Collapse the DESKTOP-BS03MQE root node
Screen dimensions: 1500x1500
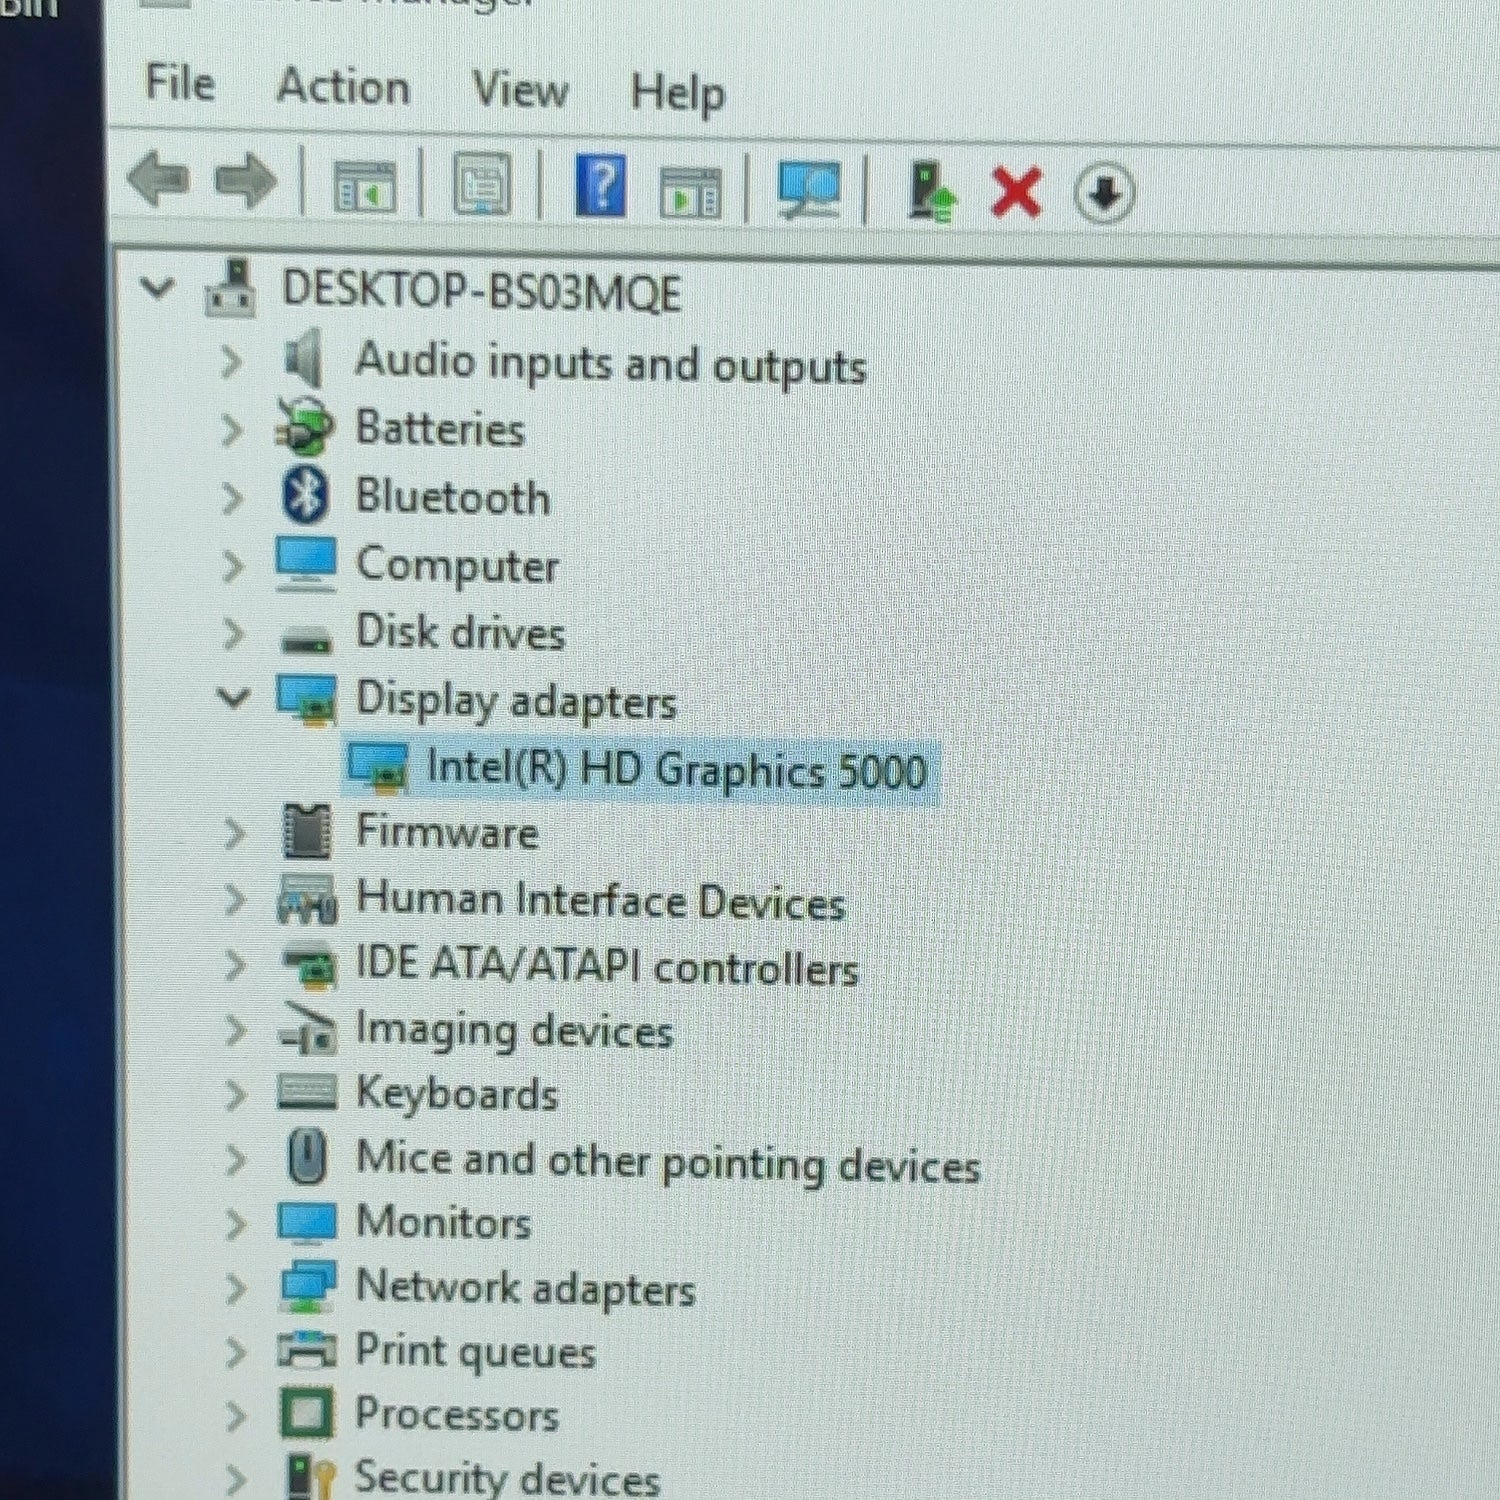click(x=158, y=288)
